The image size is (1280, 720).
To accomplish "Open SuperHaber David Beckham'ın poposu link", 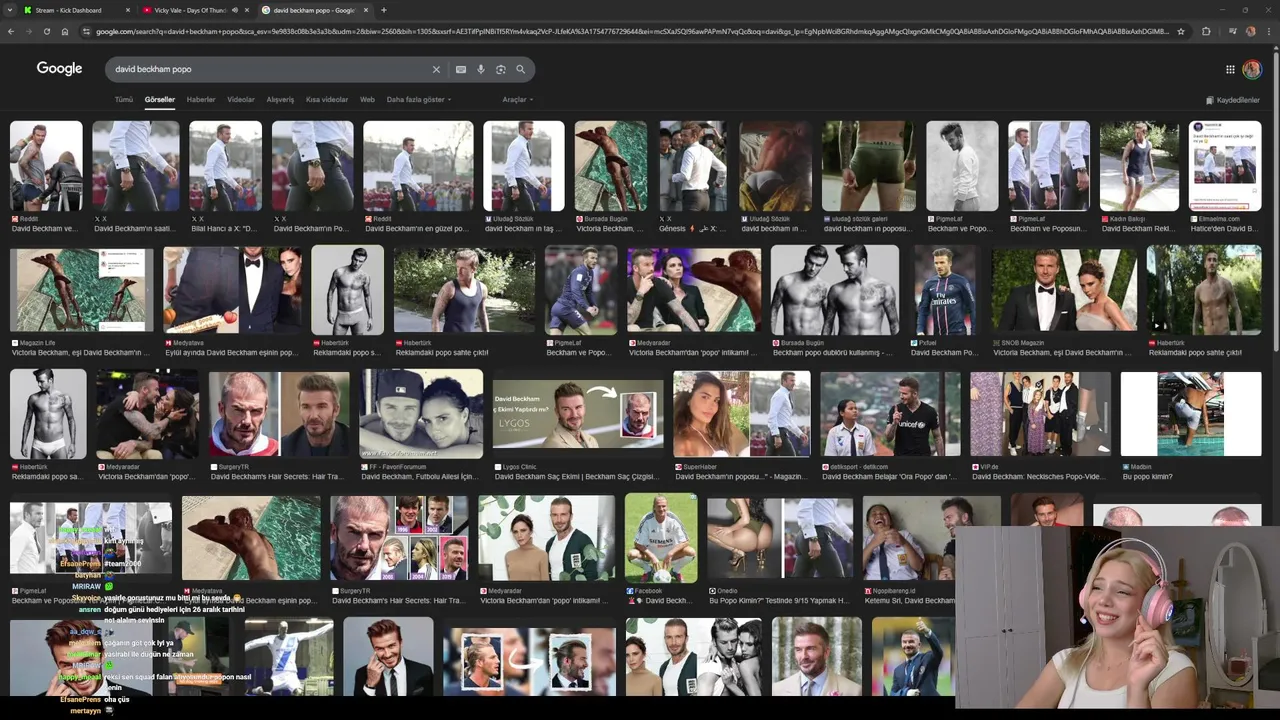I will click(x=741, y=476).
